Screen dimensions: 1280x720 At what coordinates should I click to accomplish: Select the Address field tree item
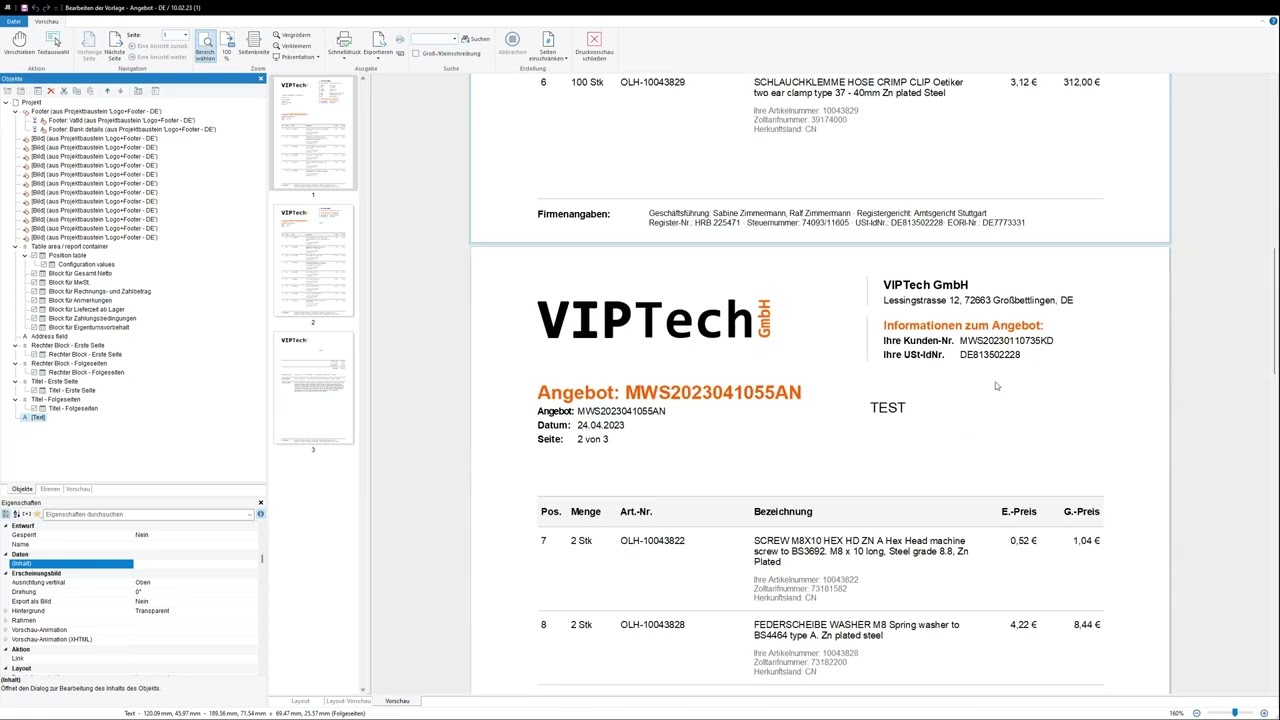coord(49,336)
